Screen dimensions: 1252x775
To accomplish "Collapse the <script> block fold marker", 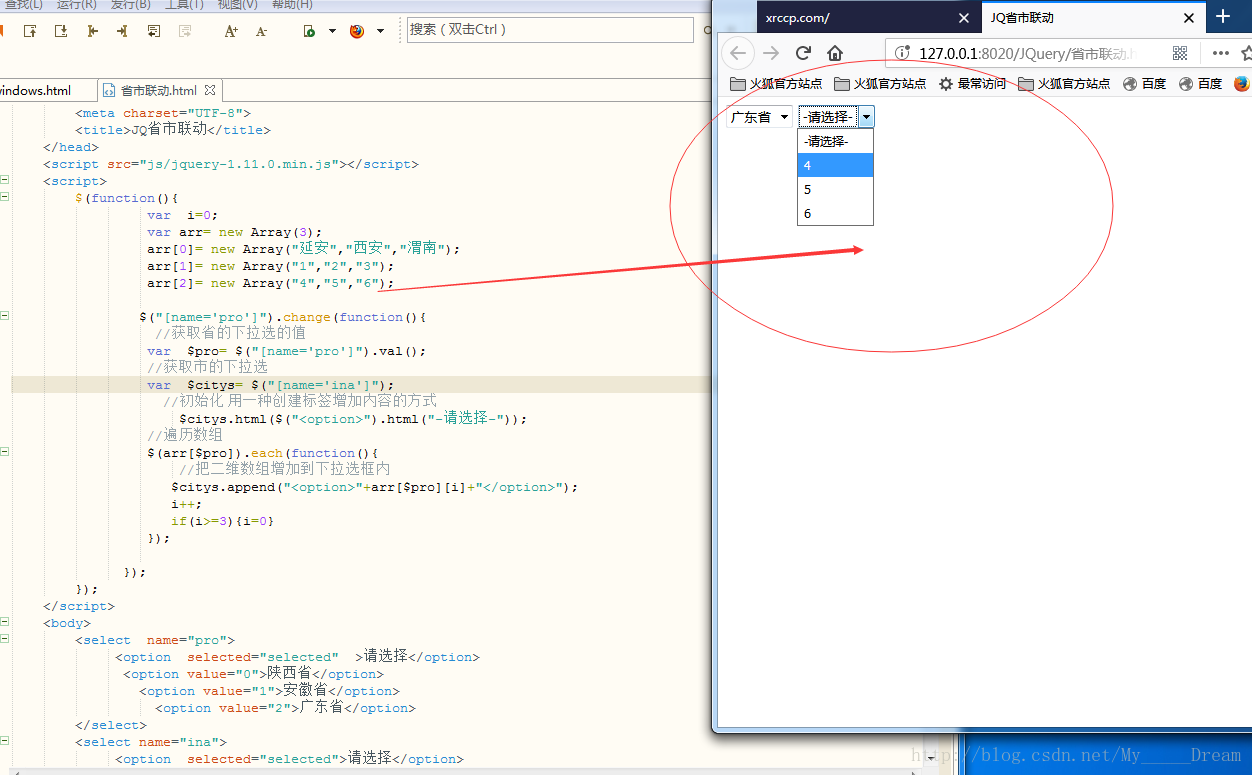I will pos(4,180).
